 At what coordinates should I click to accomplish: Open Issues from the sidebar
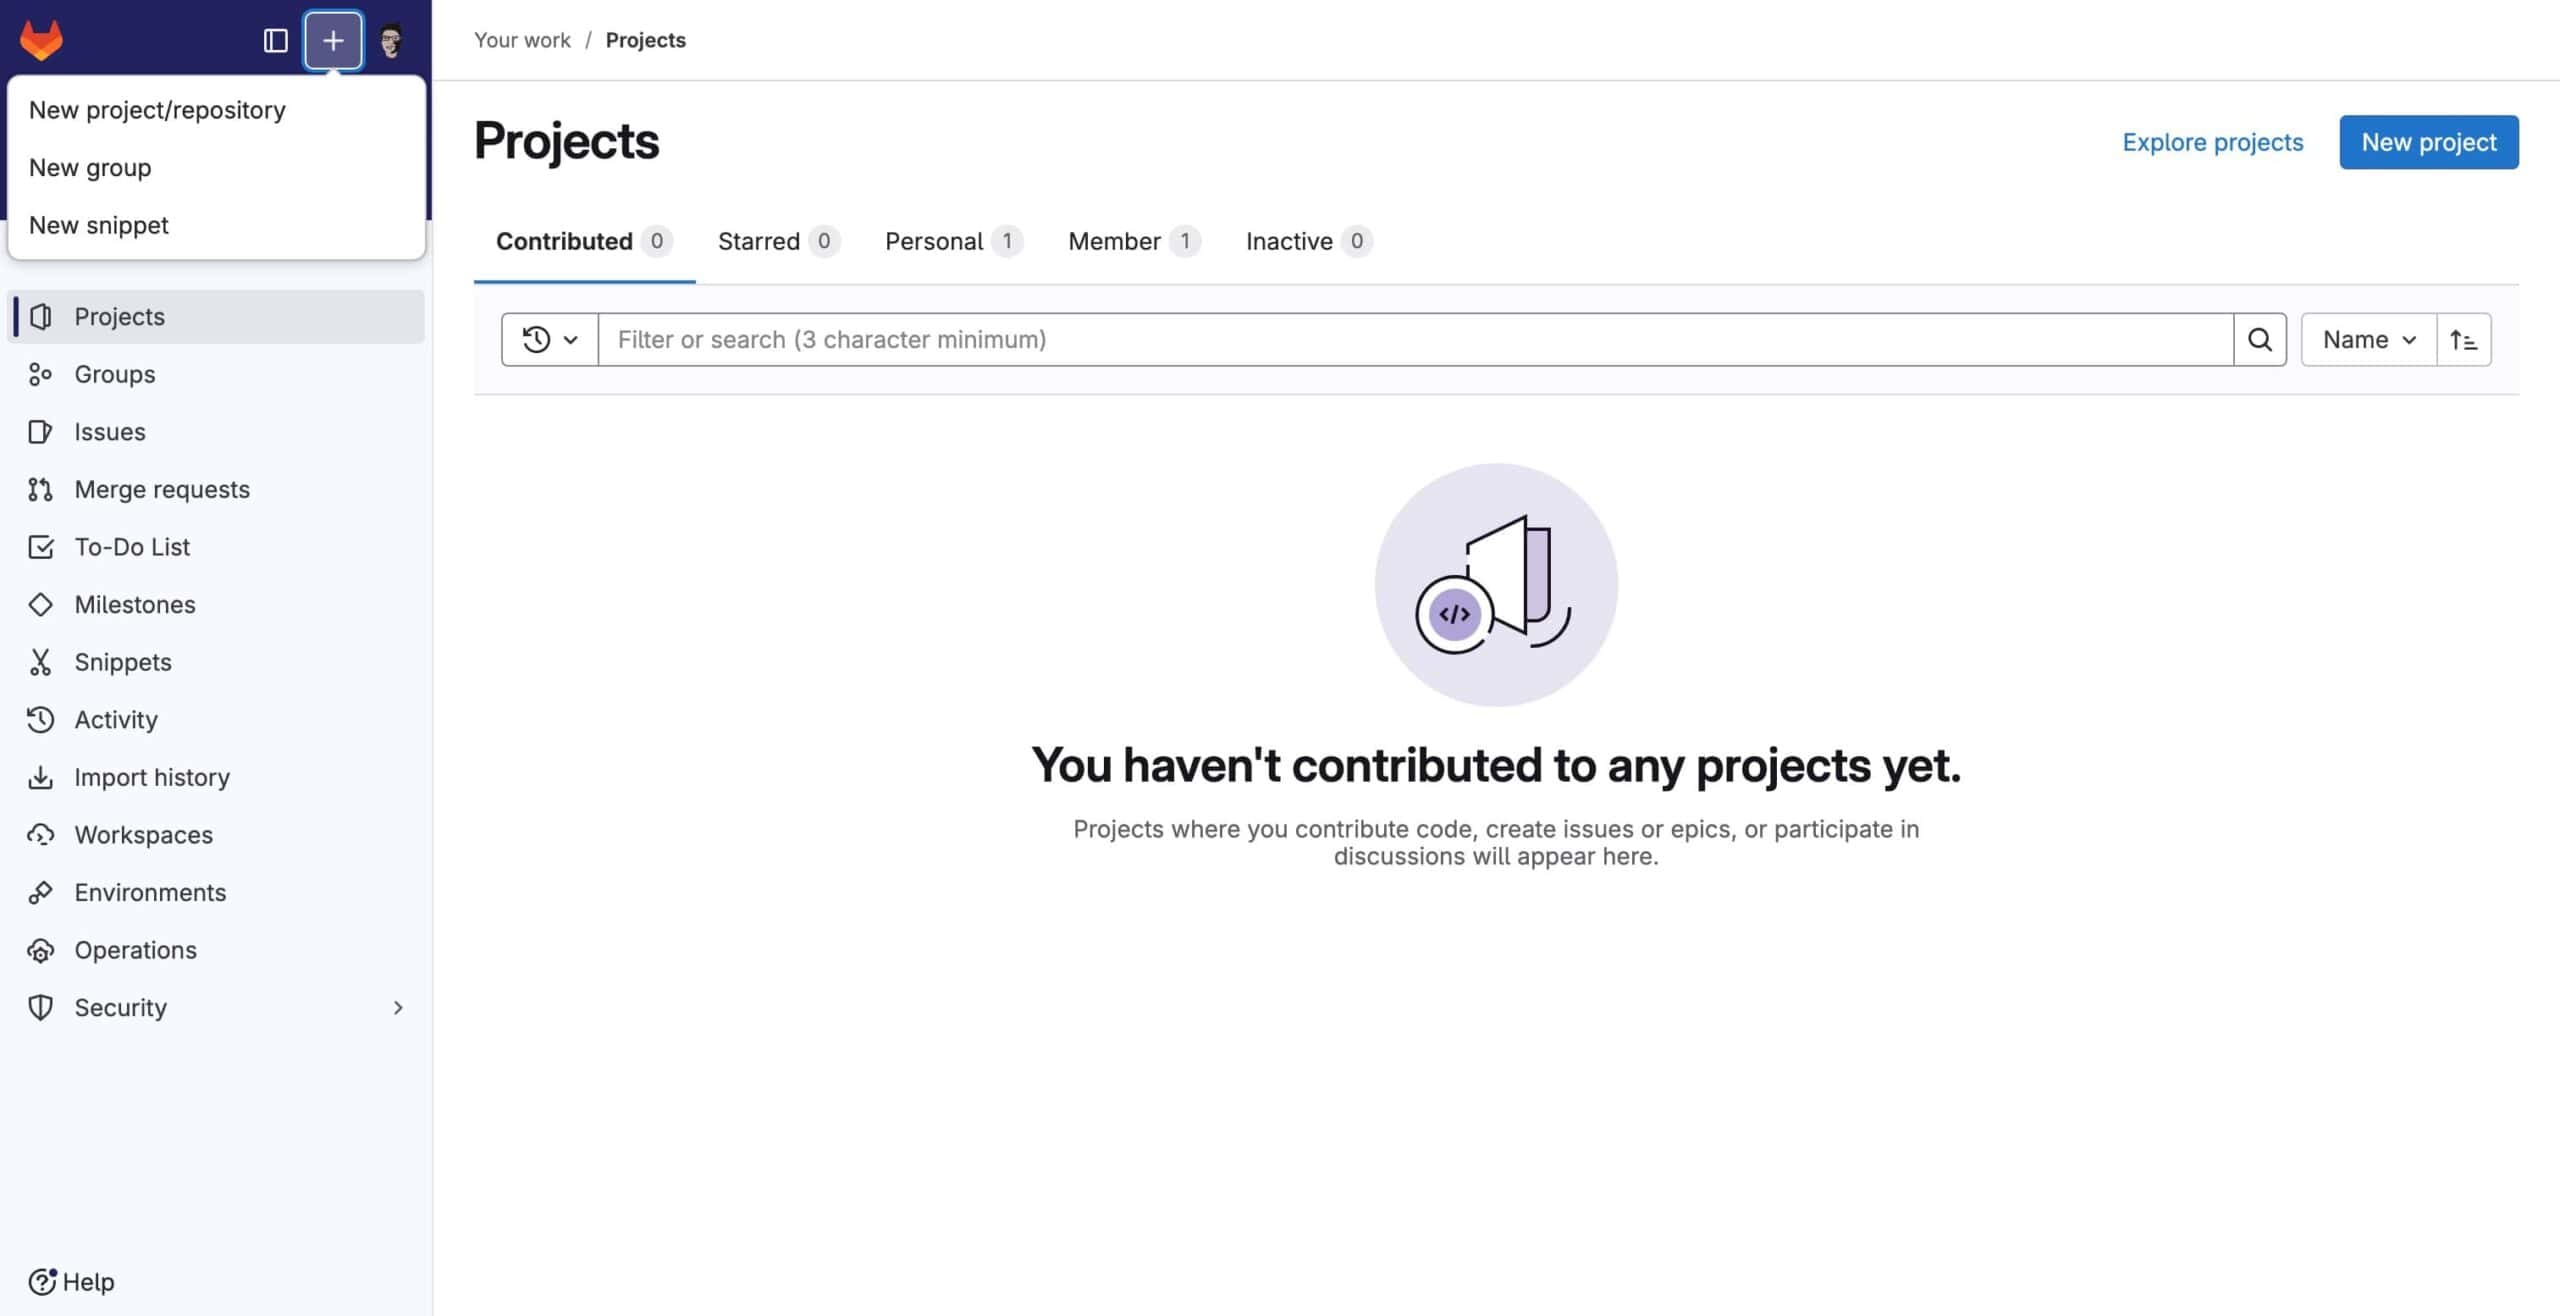[109, 431]
